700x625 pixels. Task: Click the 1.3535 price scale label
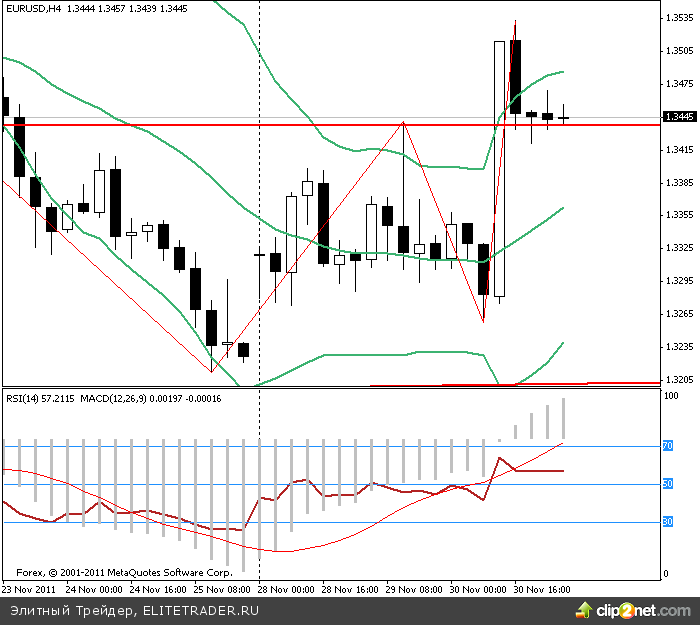click(x=680, y=18)
